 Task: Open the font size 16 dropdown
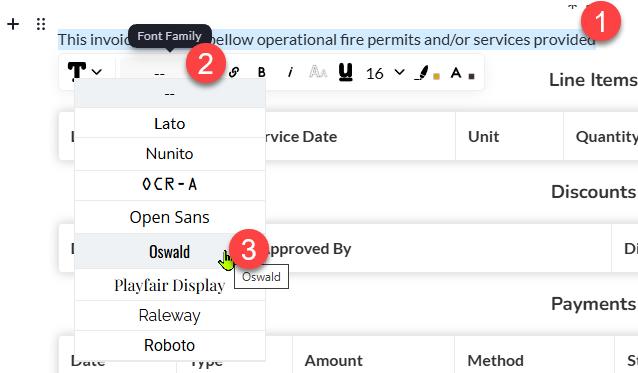tap(385, 73)
